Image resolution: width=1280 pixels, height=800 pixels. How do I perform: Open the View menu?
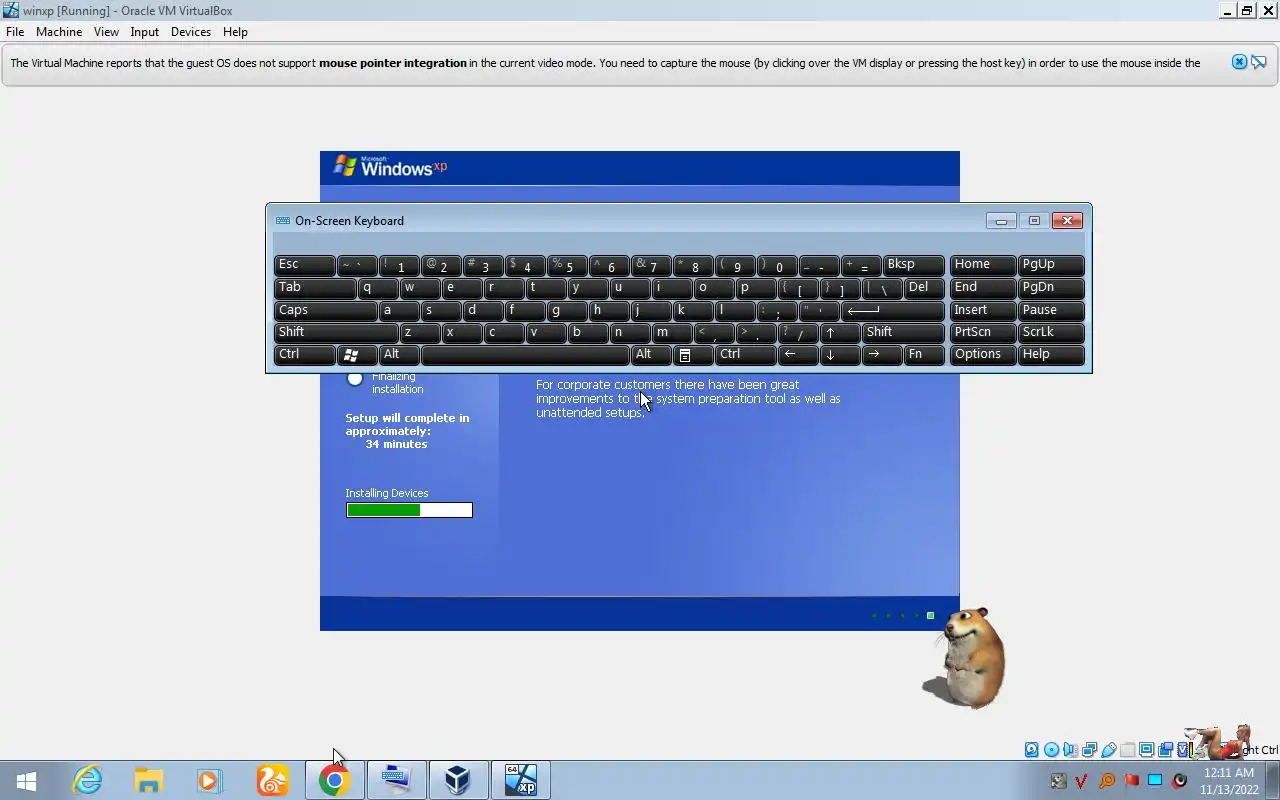(x=106, y=32)
